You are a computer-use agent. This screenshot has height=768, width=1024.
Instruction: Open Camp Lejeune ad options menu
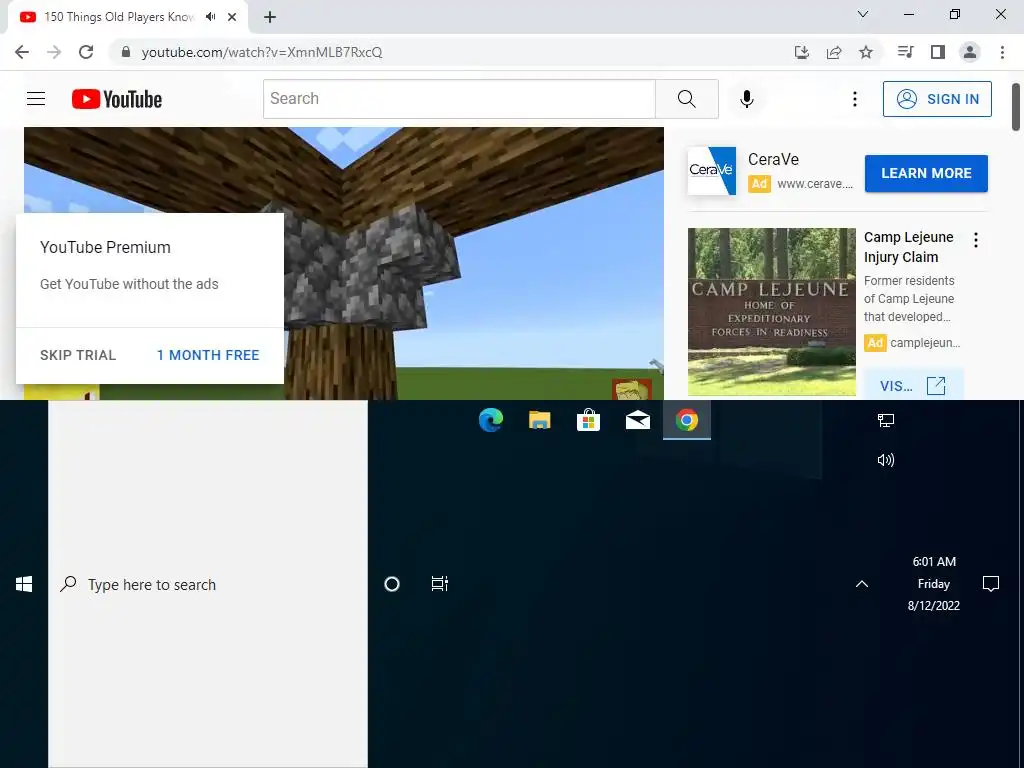[x=976, y=240]
